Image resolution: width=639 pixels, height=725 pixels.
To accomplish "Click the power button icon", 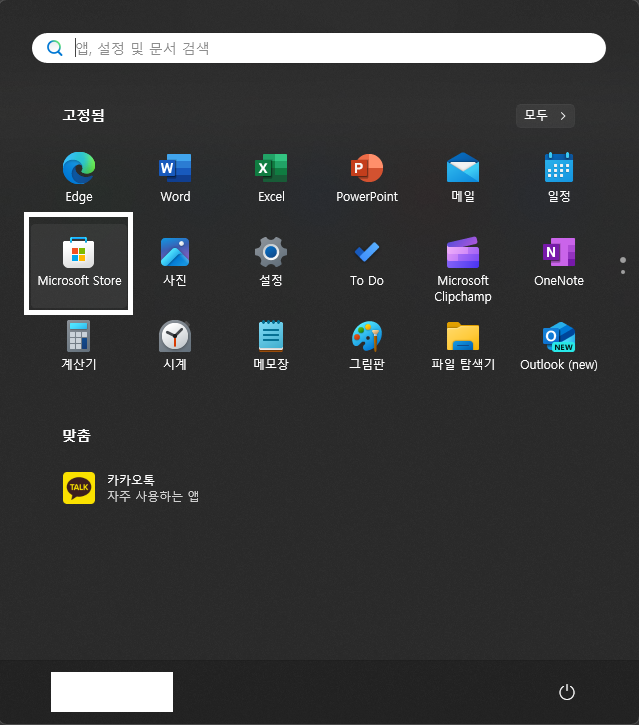I will tap(567, 692).
